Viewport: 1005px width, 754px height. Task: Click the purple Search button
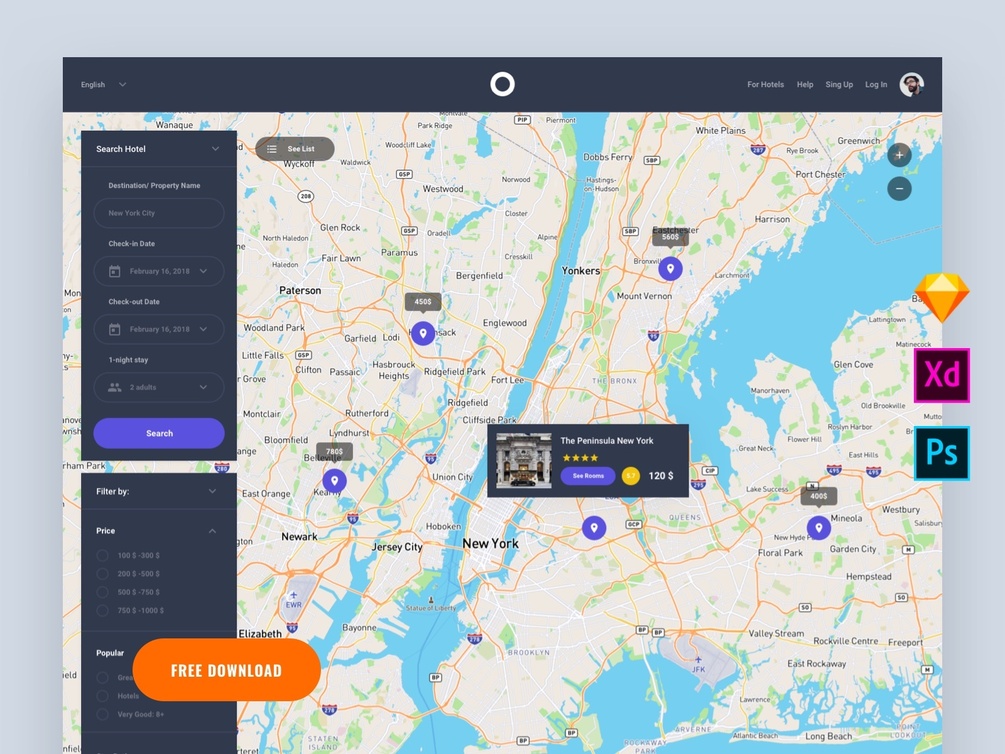pyautogui.click(x=159, y=433)
